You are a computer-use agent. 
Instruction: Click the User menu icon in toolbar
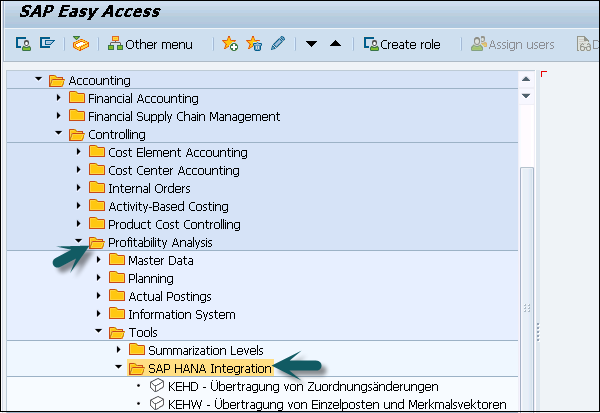pos(48,44)
